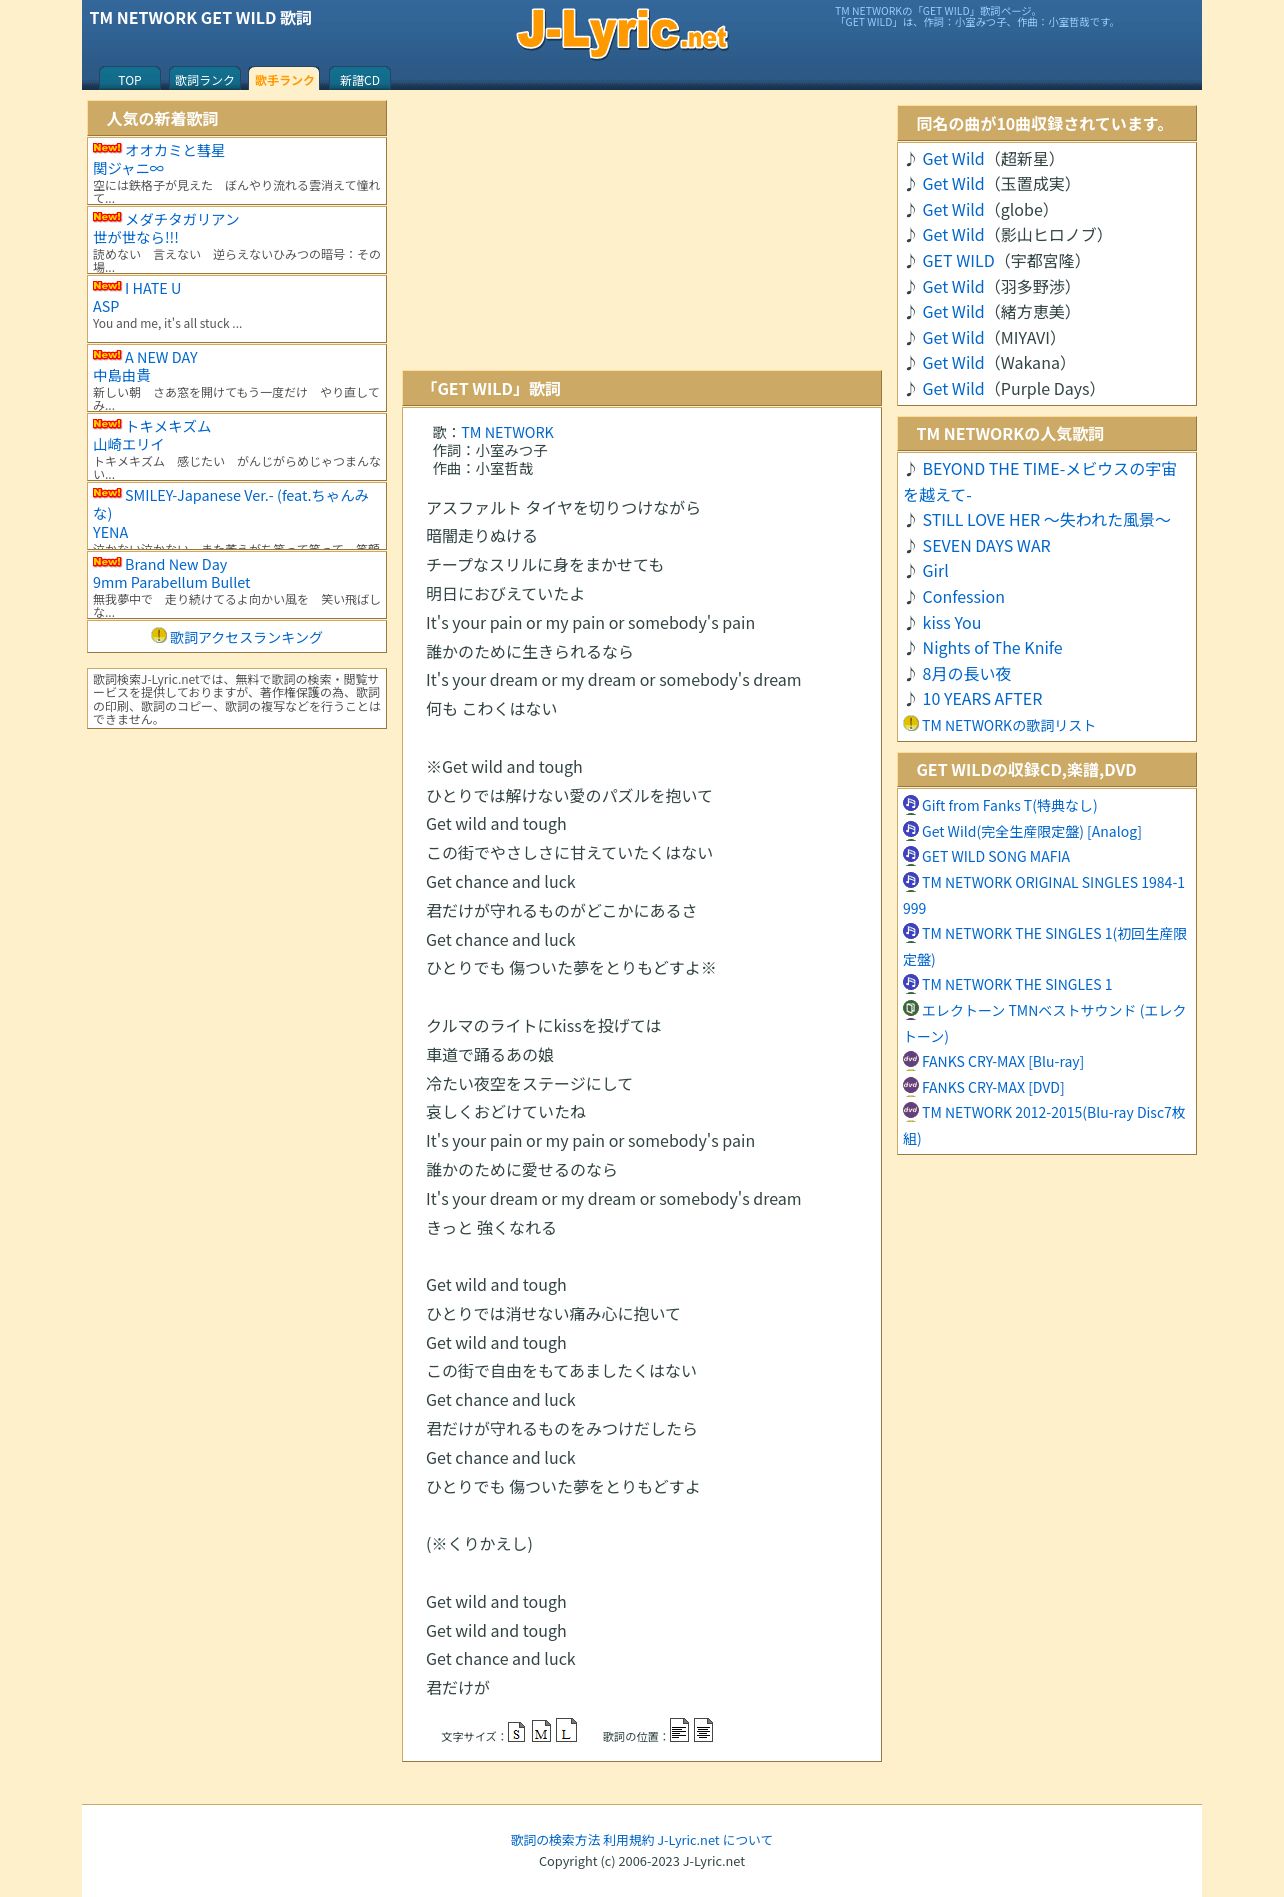Open kiss You lyrics link
Image resolution: width=1284 pixels, height=1897 pixels.
[x=951, y=623]
